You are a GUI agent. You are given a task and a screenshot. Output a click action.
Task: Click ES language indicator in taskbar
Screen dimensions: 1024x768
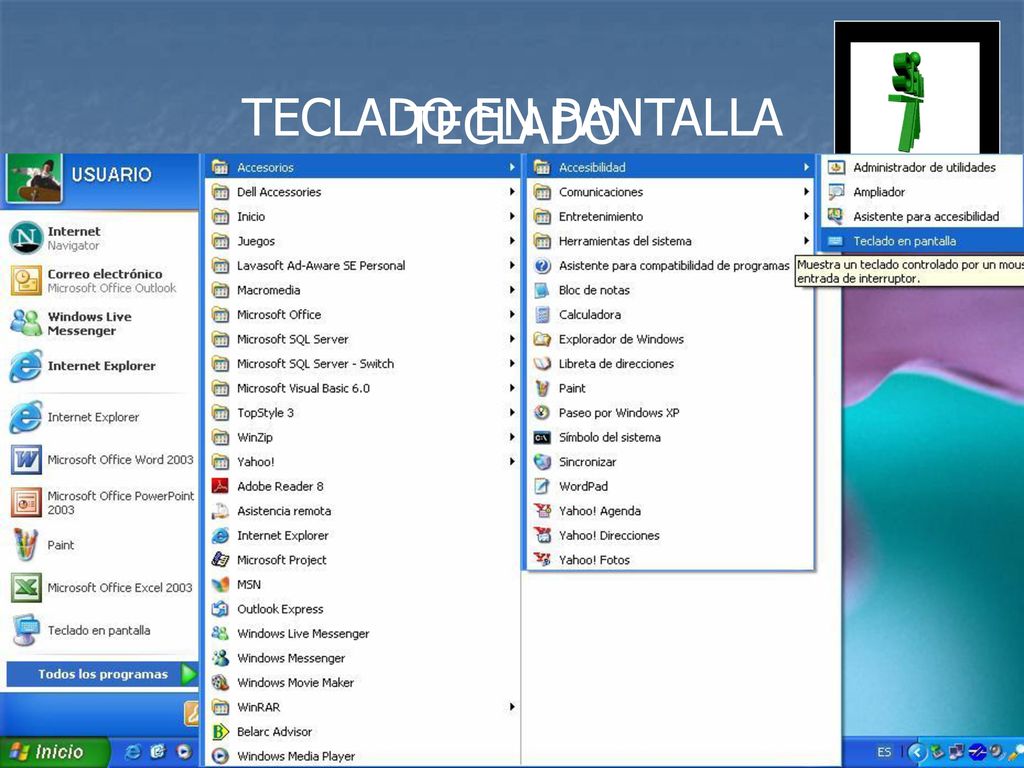pyautogui.click(x=884, y=752)
